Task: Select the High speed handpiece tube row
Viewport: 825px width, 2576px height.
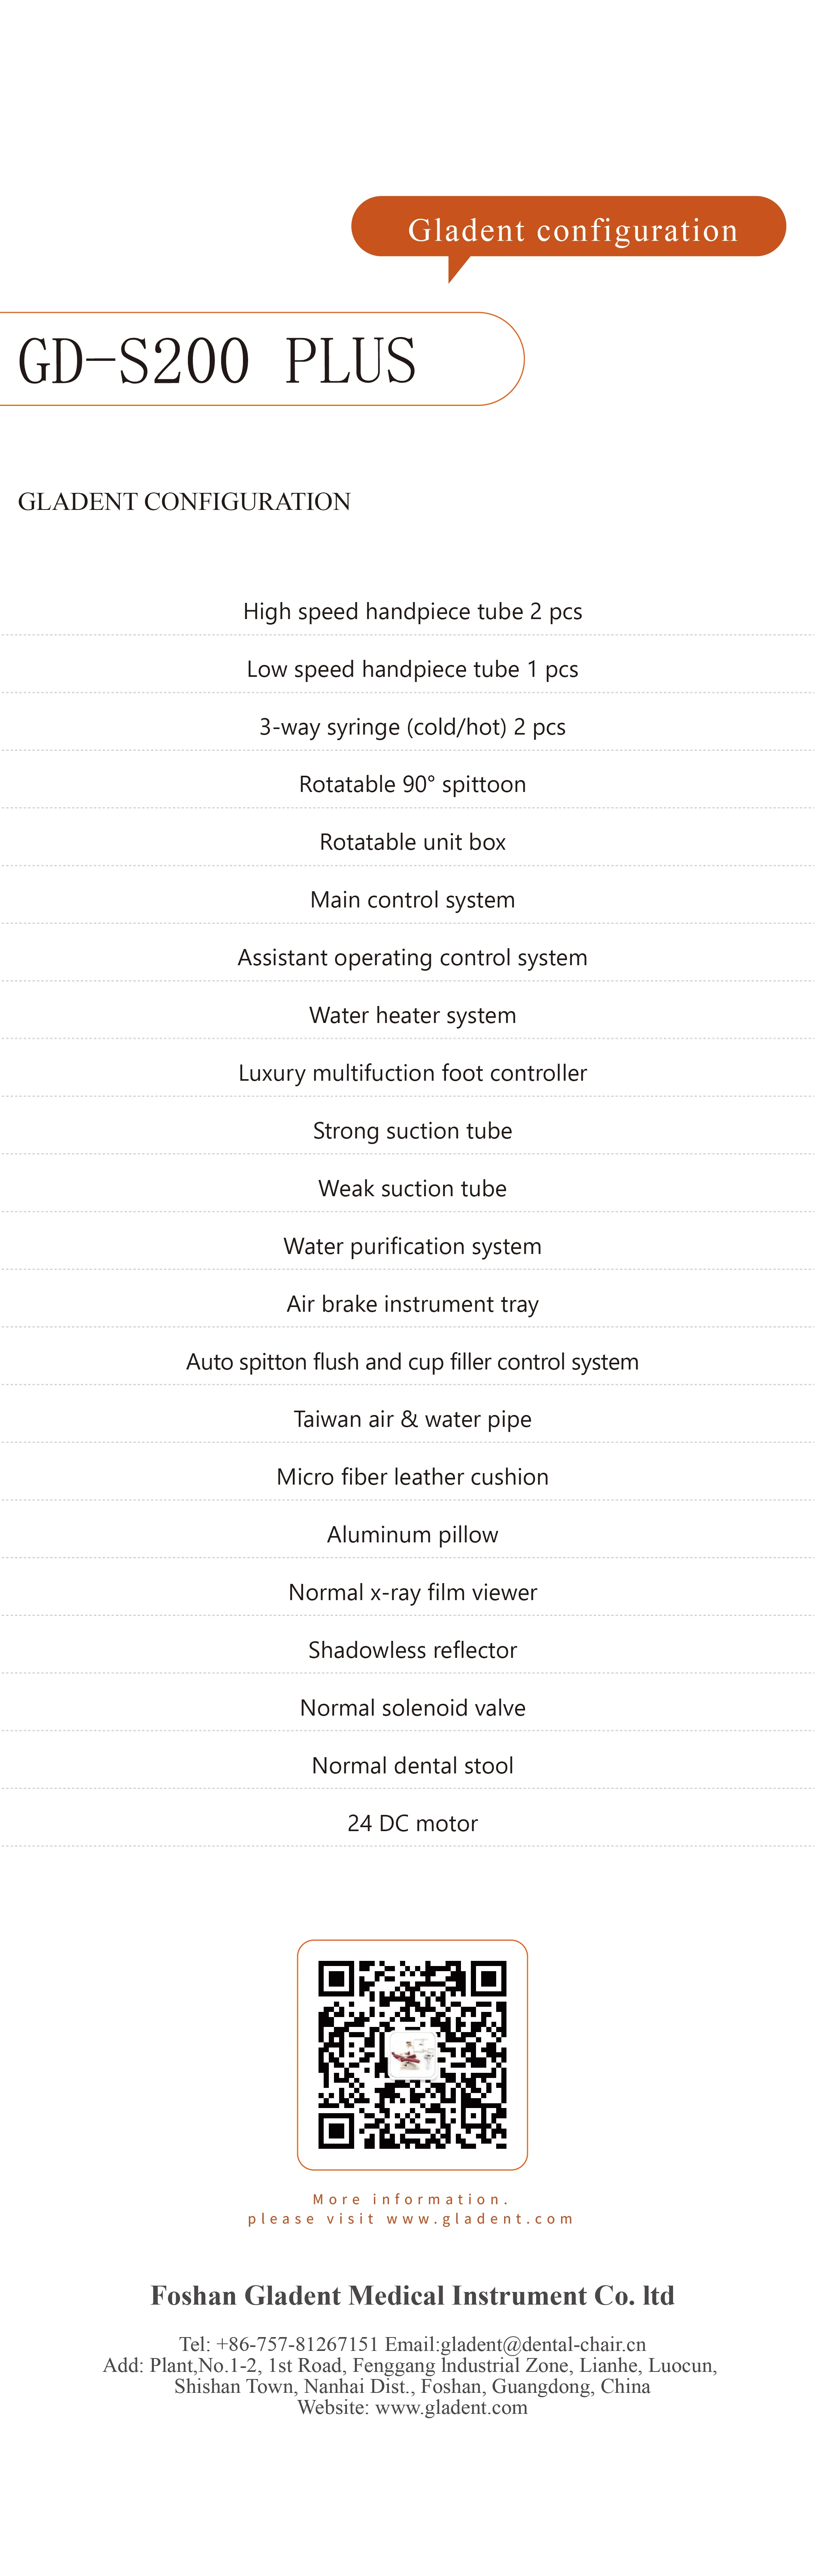Action: click(412, 611)
